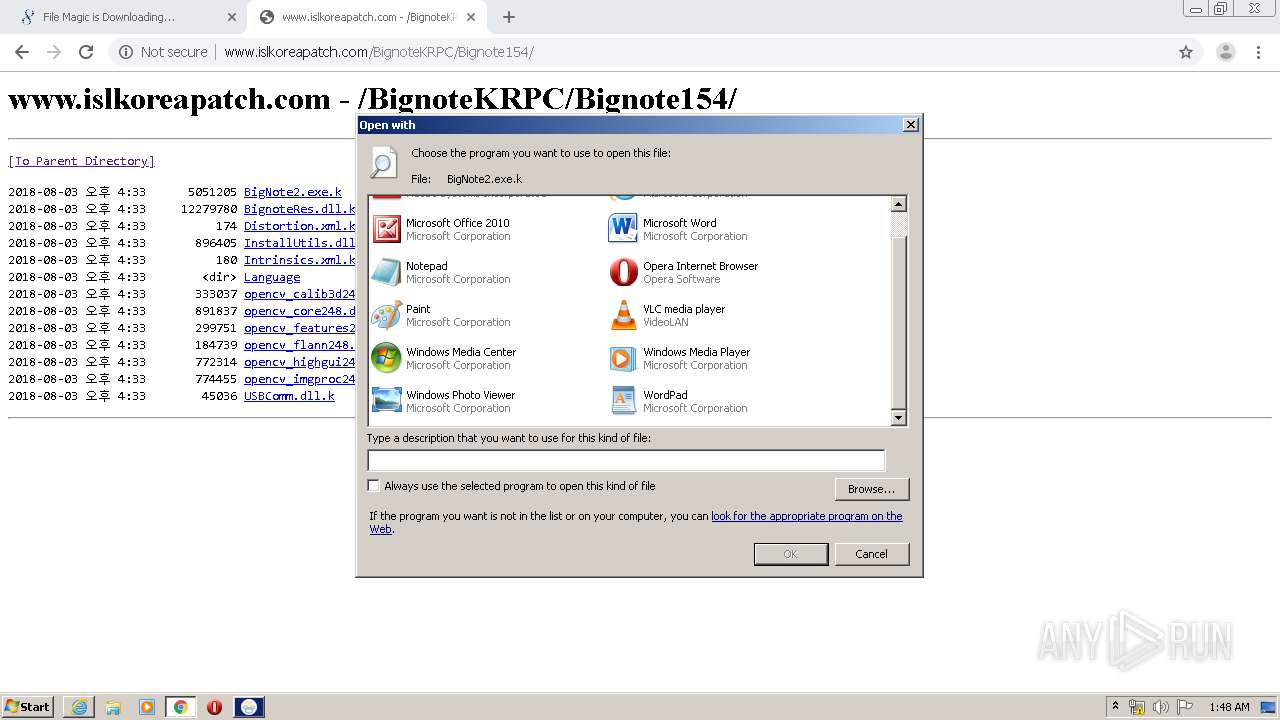Select Microsoft Office 2010 program icon
1280x720 pixels.
(386, 229)
